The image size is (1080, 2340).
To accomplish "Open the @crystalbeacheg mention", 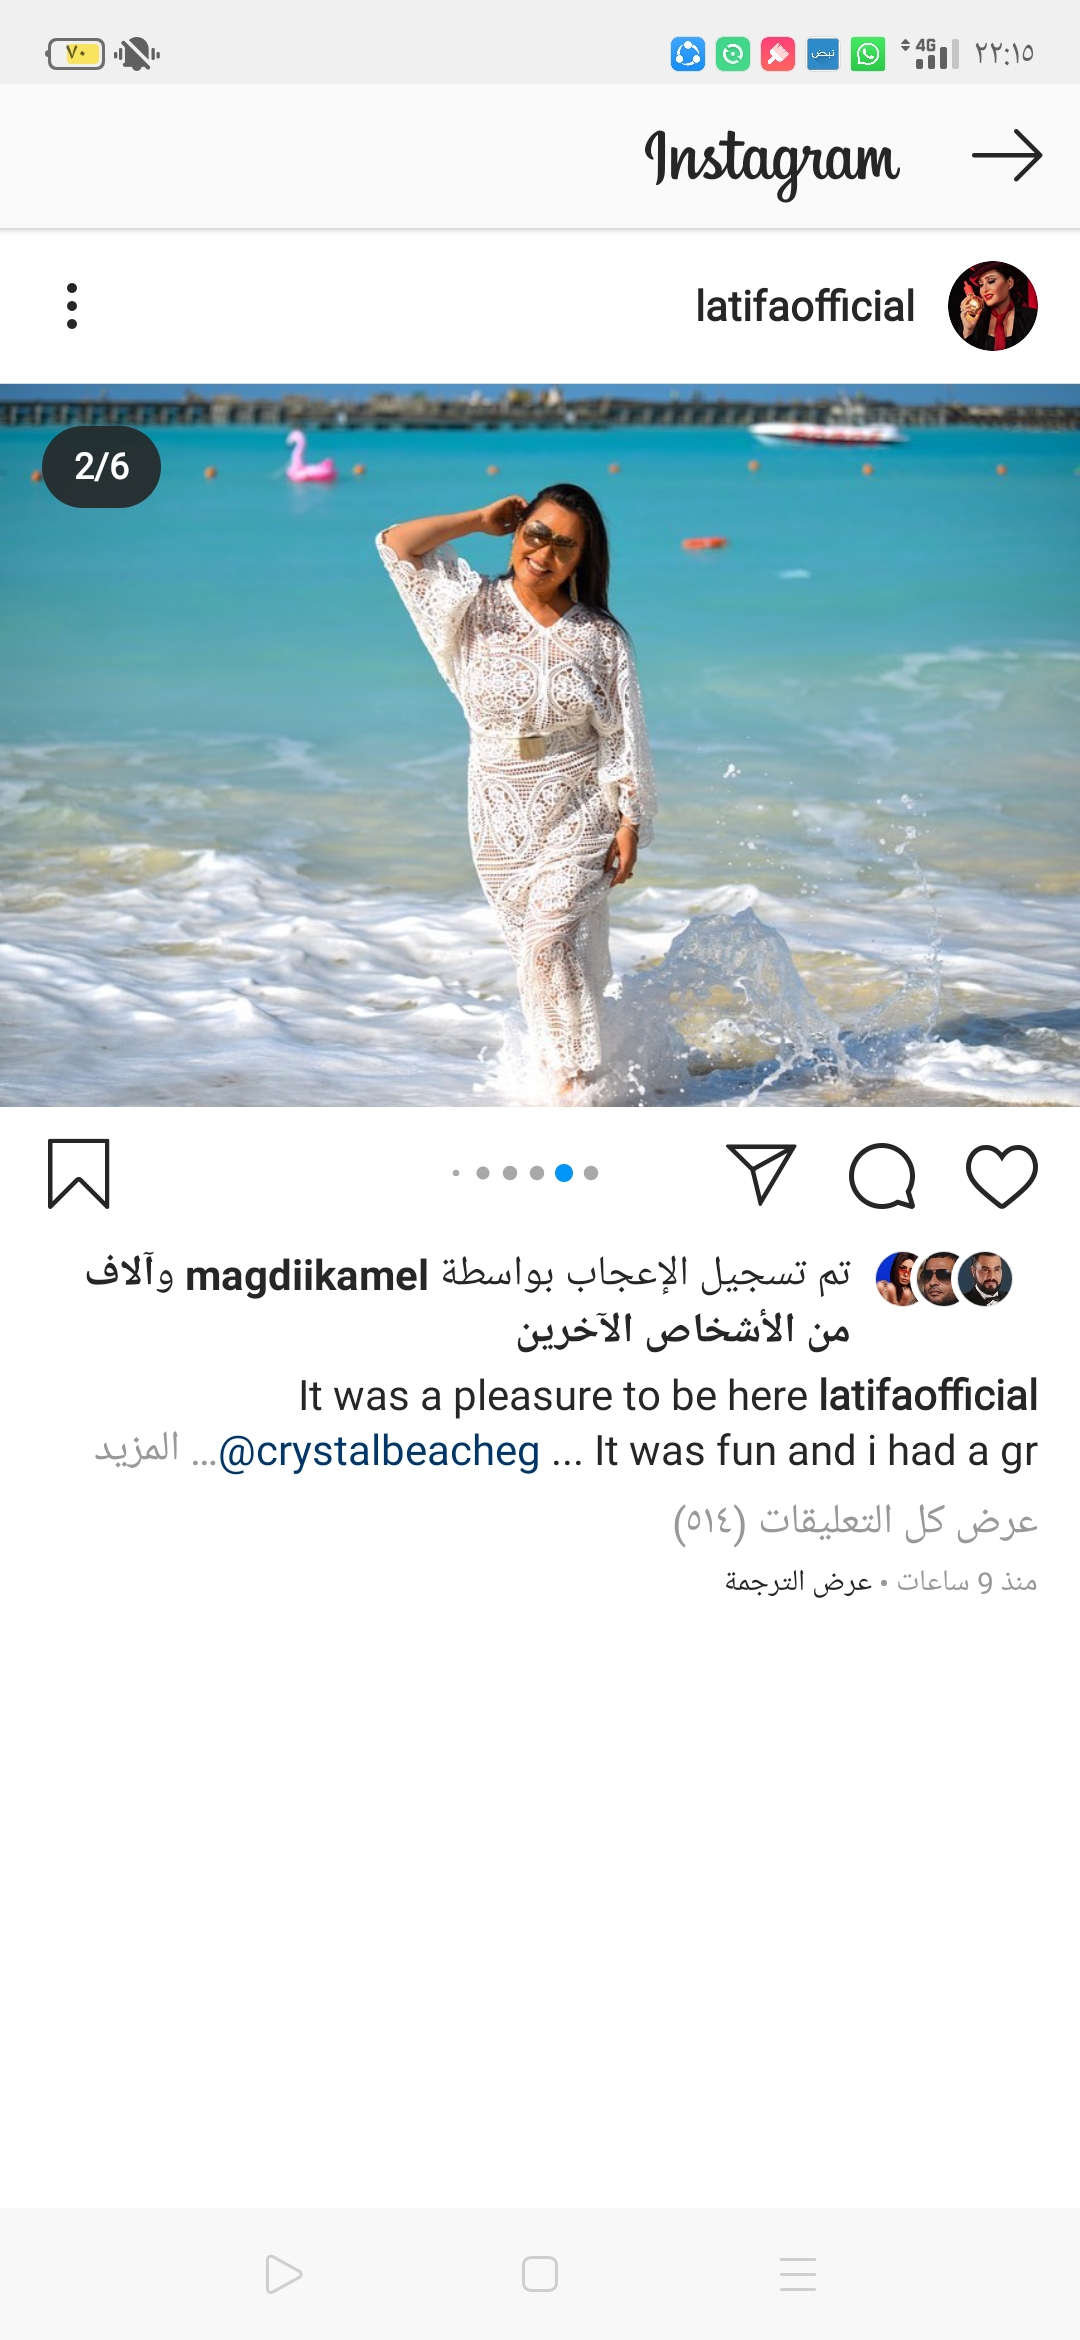I will (x=379, y=1451).
